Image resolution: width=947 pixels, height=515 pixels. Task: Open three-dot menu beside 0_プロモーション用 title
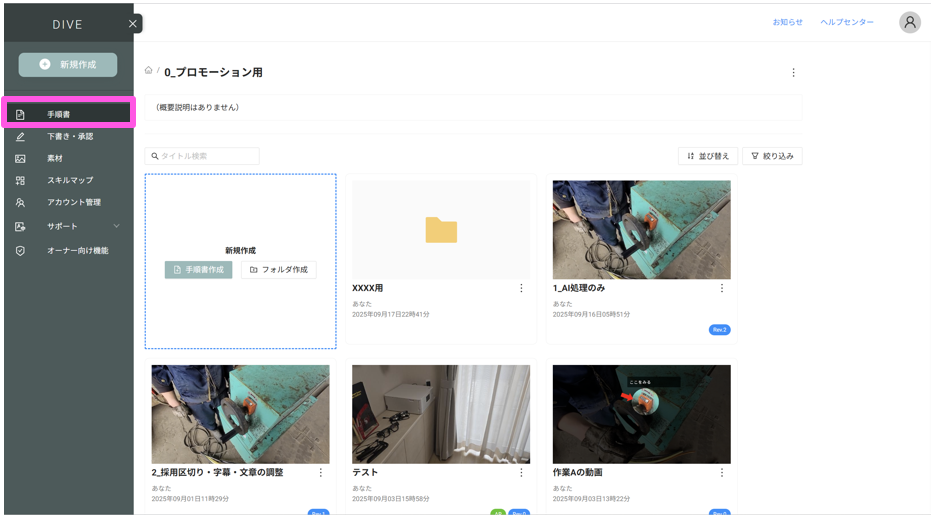pos(793,73)
